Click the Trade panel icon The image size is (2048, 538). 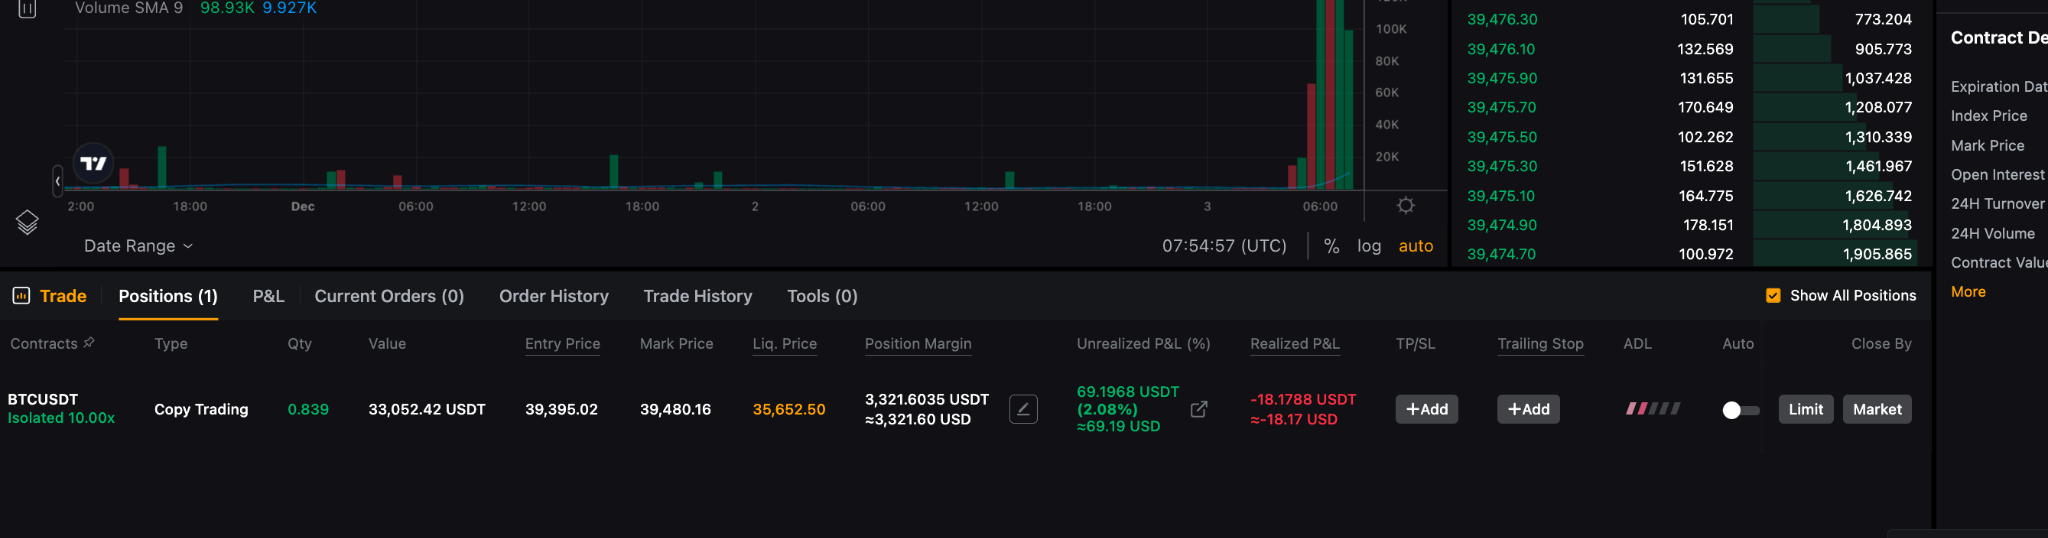click(21, 296)
